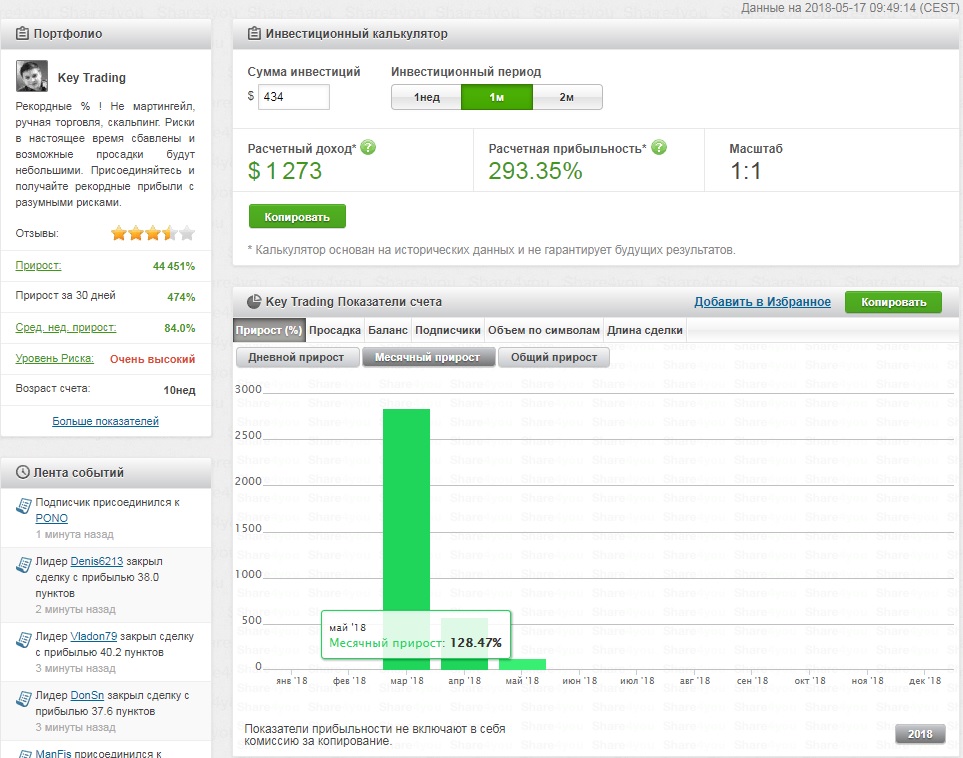Click the tall green мар '18 bar

(x=406, y=520)
